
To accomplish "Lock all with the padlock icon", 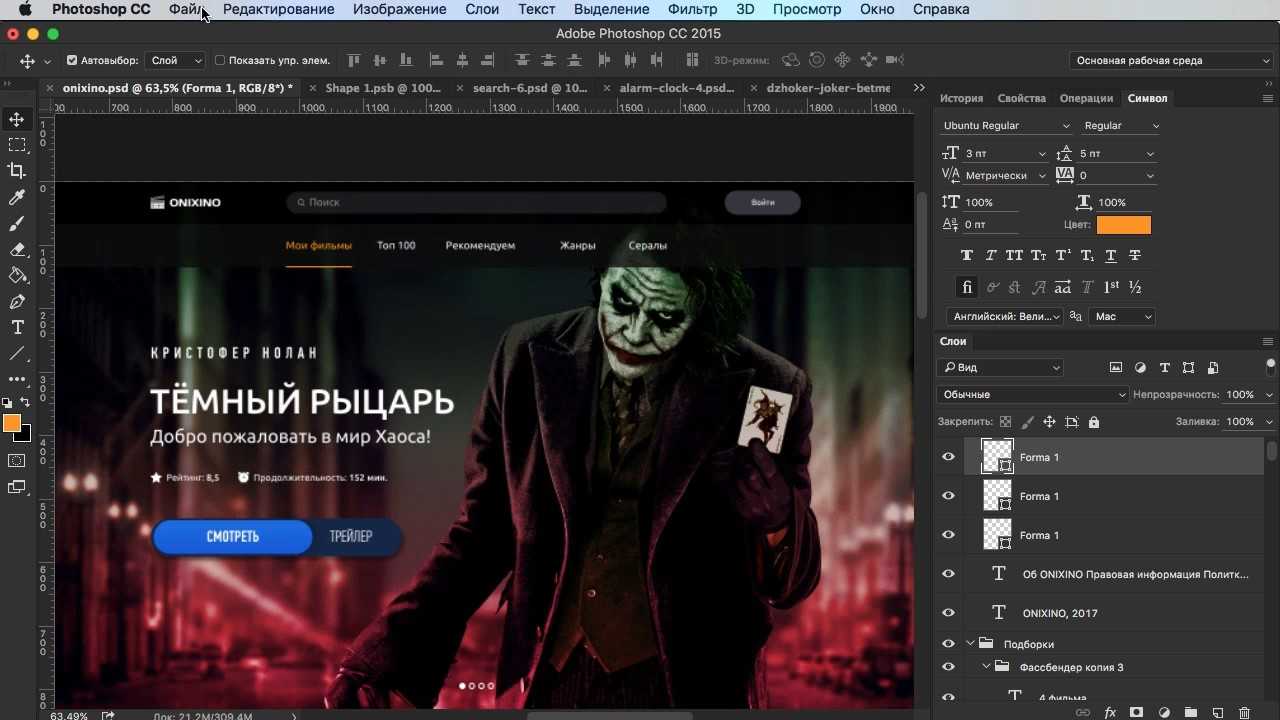I will pos(1094,422).
